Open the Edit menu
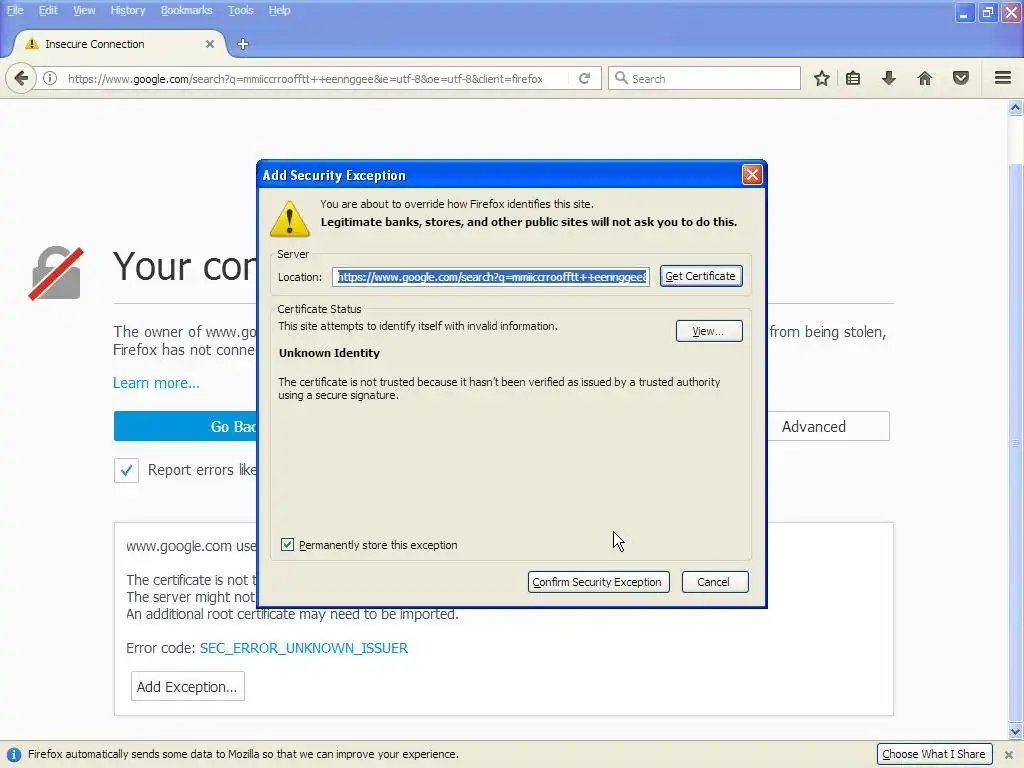Screen dimensions: 1024x768 (48, 10)
